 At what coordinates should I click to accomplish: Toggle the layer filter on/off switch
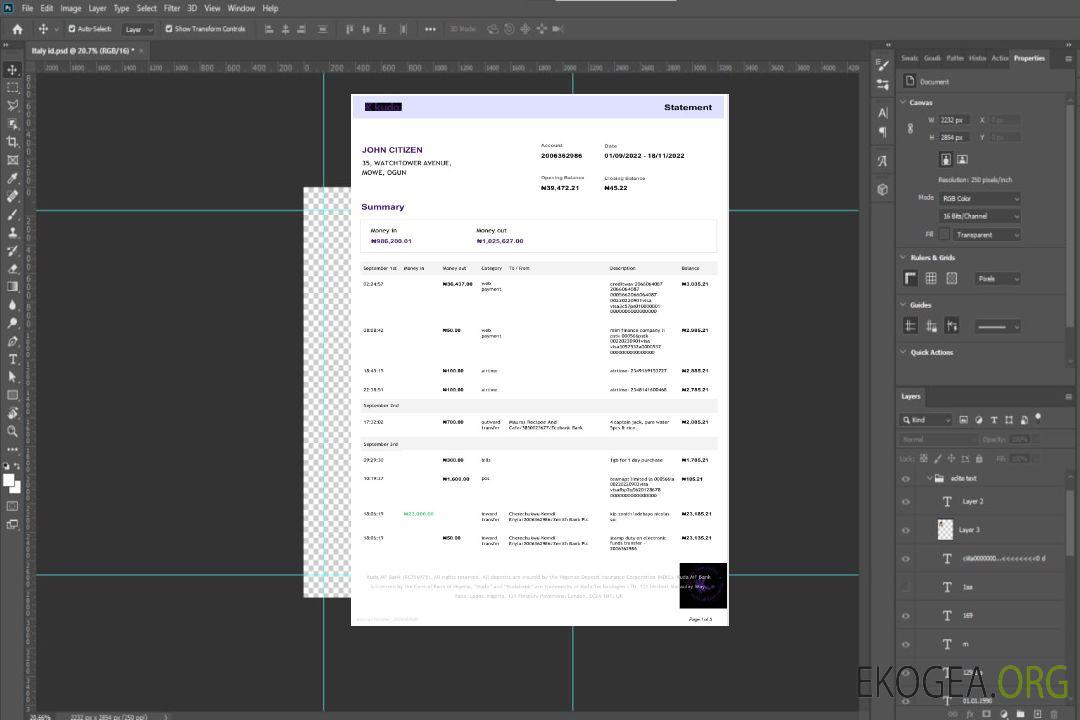[1038, 418]
